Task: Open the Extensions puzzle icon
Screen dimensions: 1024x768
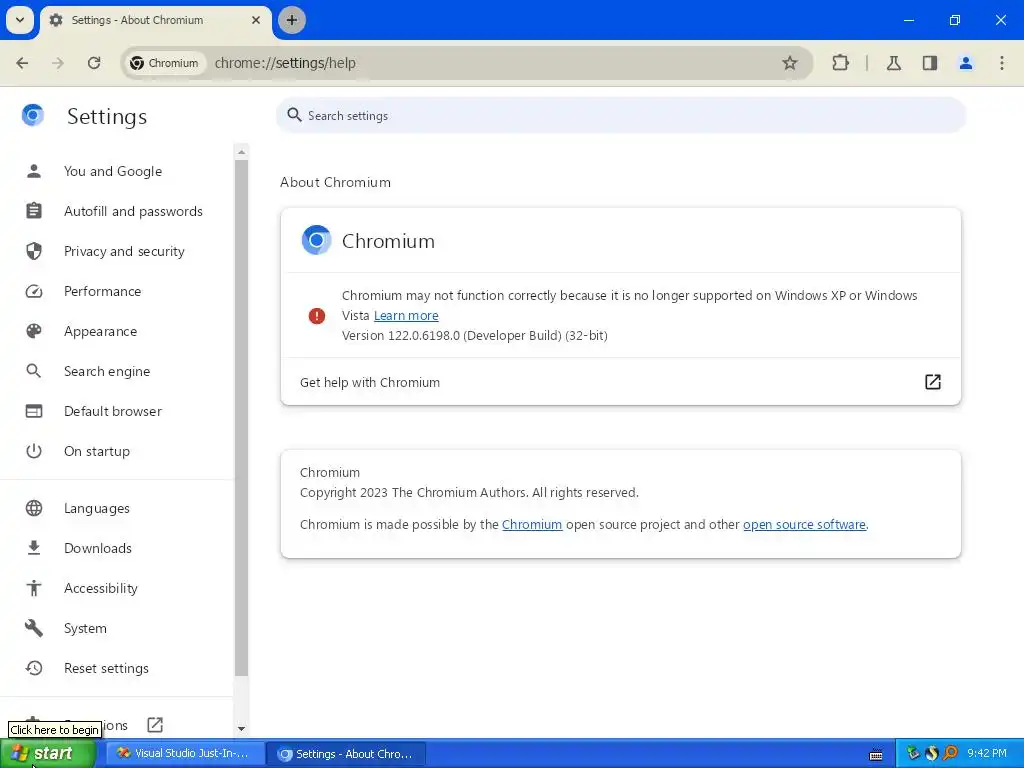Action: pyautogui.click(x=840, y=63)
